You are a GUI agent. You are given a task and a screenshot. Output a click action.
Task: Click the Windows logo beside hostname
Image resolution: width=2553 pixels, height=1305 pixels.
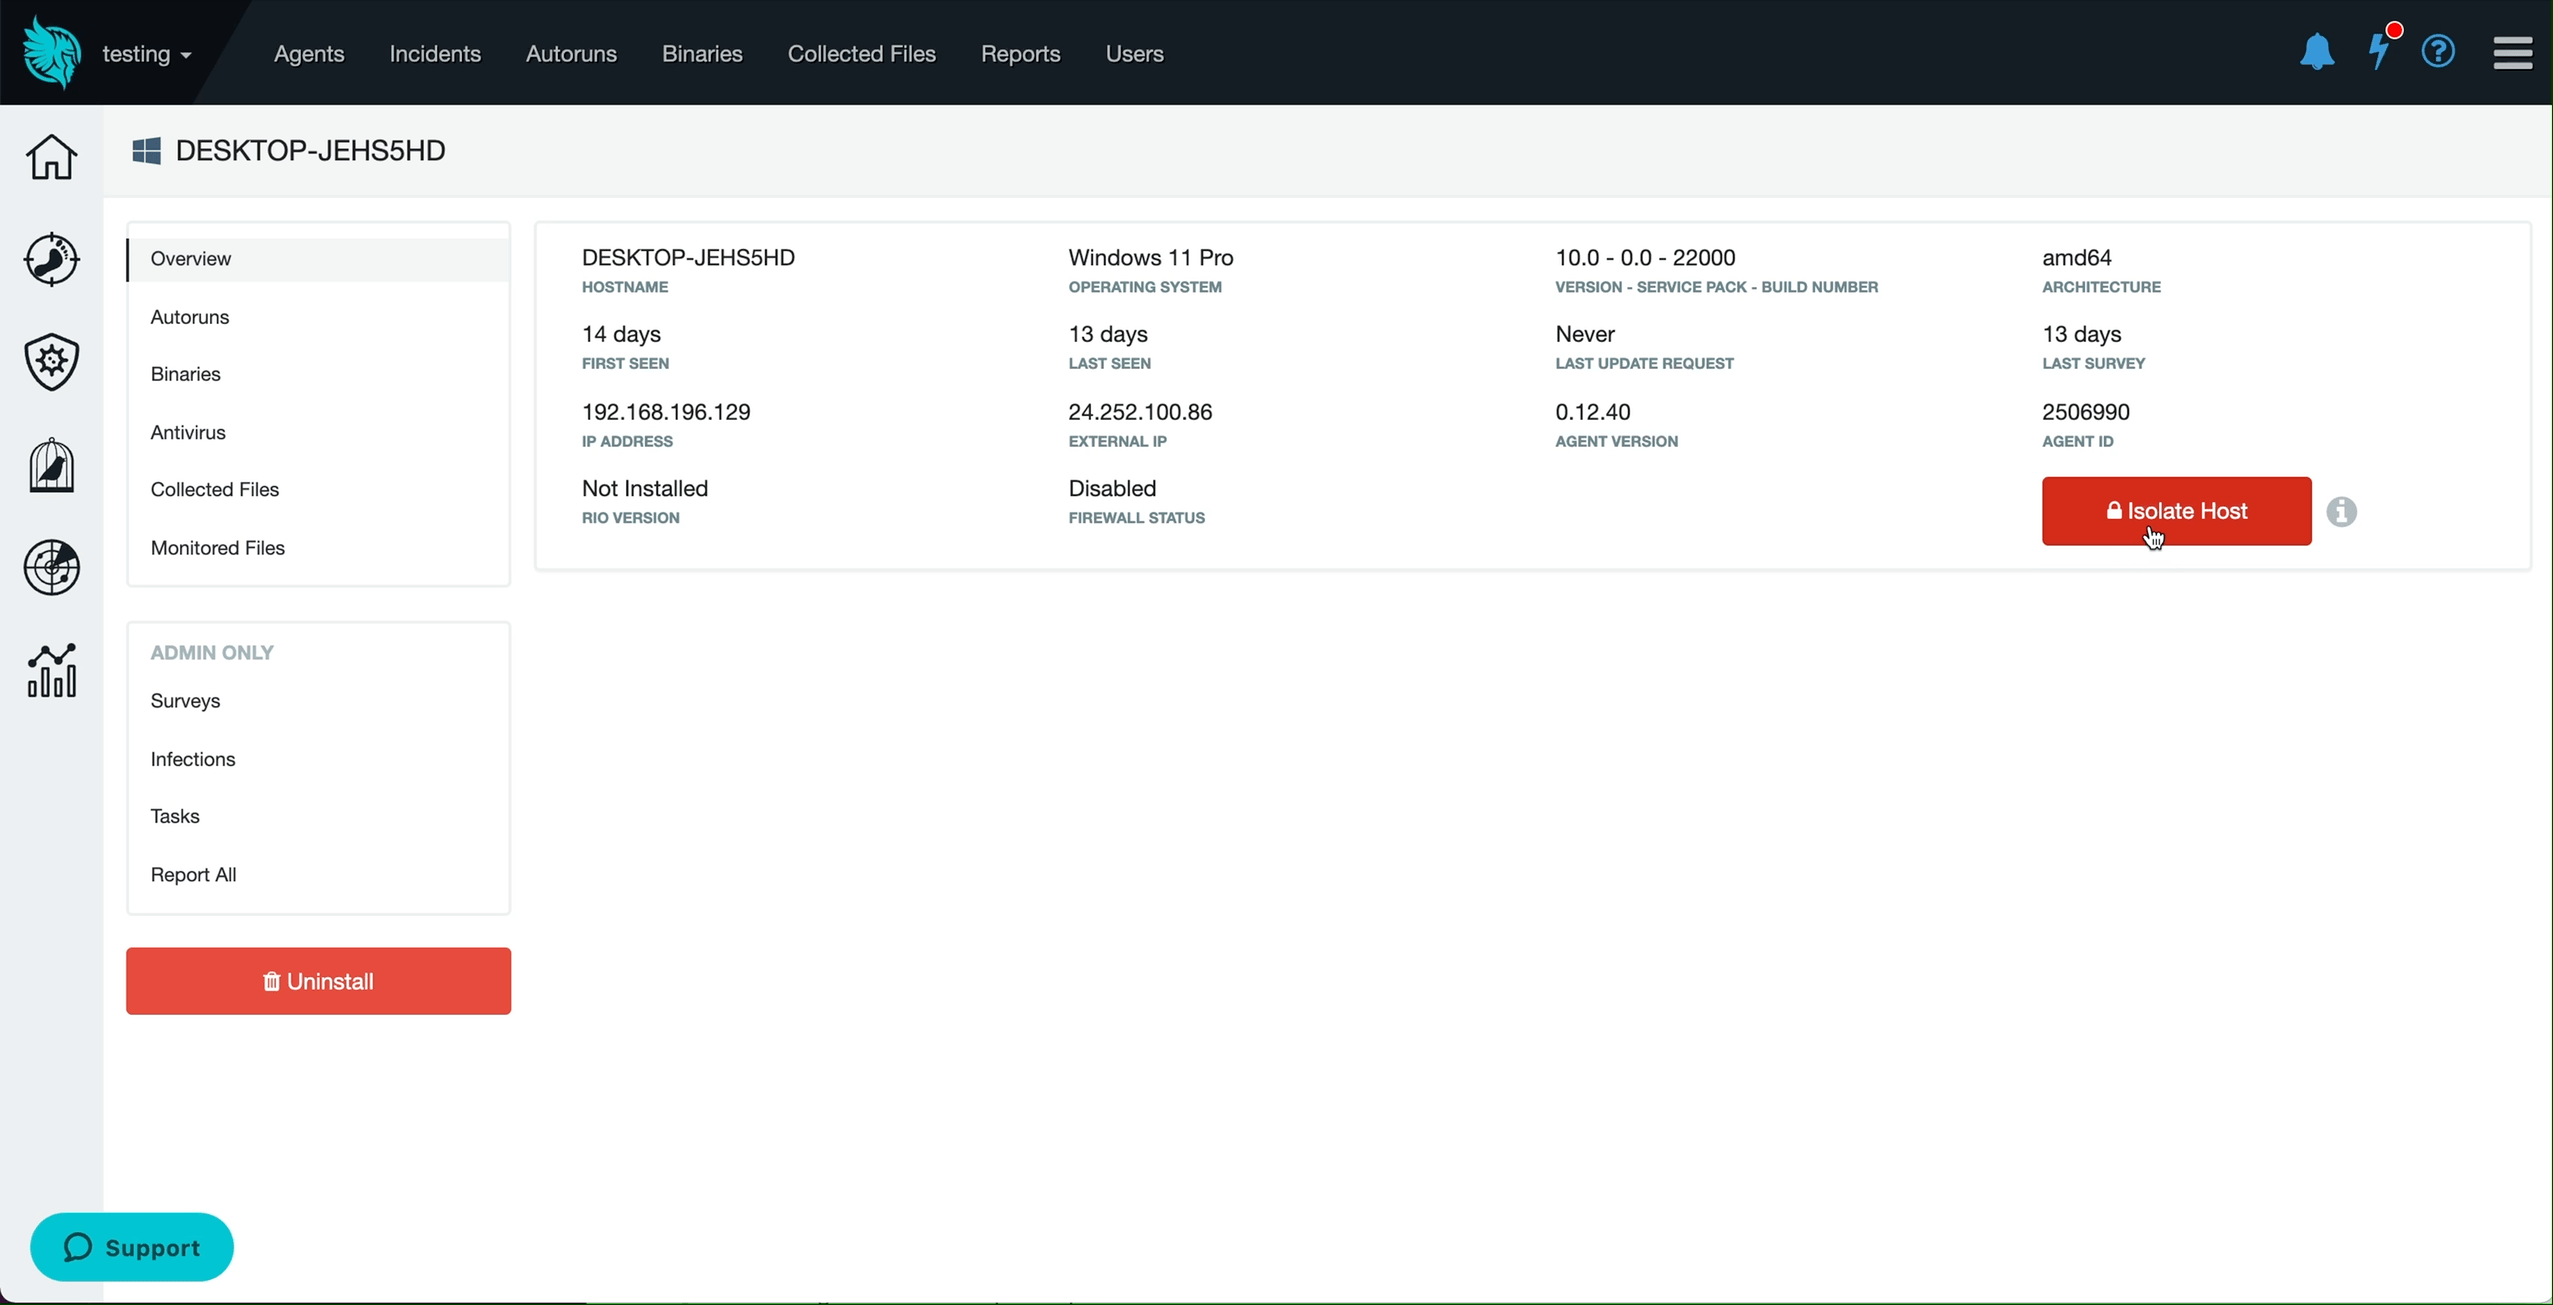[146, 151]
